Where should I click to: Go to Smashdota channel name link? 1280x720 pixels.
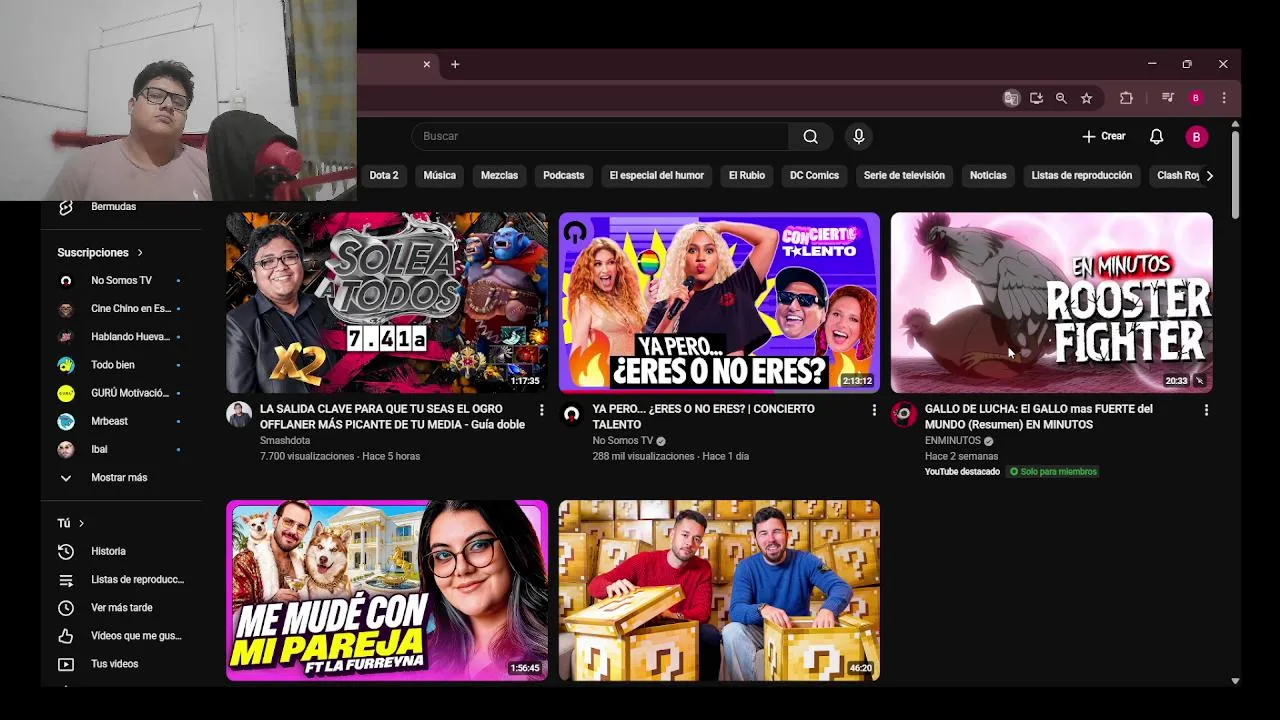[x=285, y=440]
